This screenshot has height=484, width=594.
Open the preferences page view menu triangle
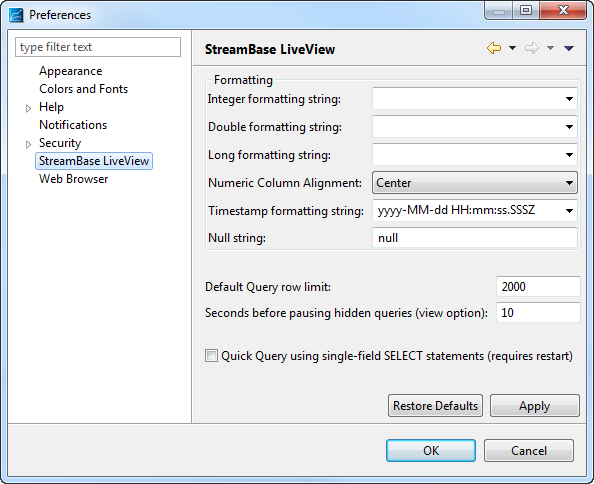tap(569, 48)
